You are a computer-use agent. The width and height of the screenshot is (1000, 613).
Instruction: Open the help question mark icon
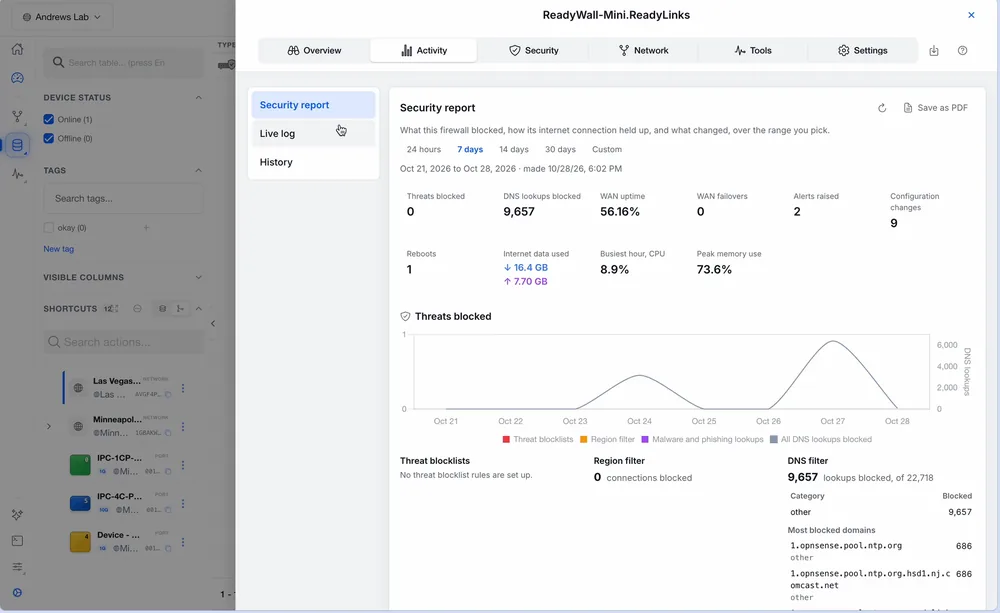962,50
